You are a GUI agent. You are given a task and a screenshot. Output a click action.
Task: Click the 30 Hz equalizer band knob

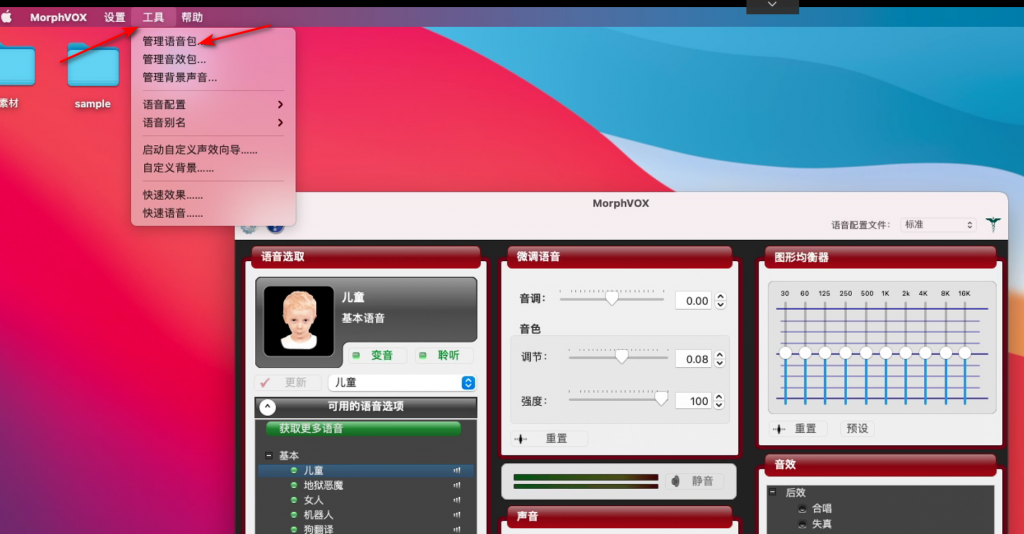(x=785, y=353)
